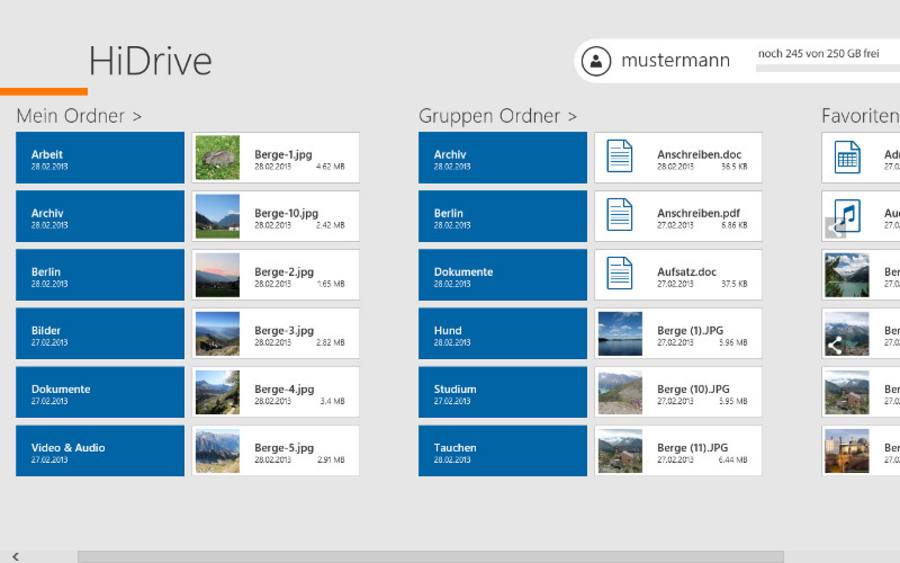Open the spreadsheet file icon in Favoriten

pos(847,157)
